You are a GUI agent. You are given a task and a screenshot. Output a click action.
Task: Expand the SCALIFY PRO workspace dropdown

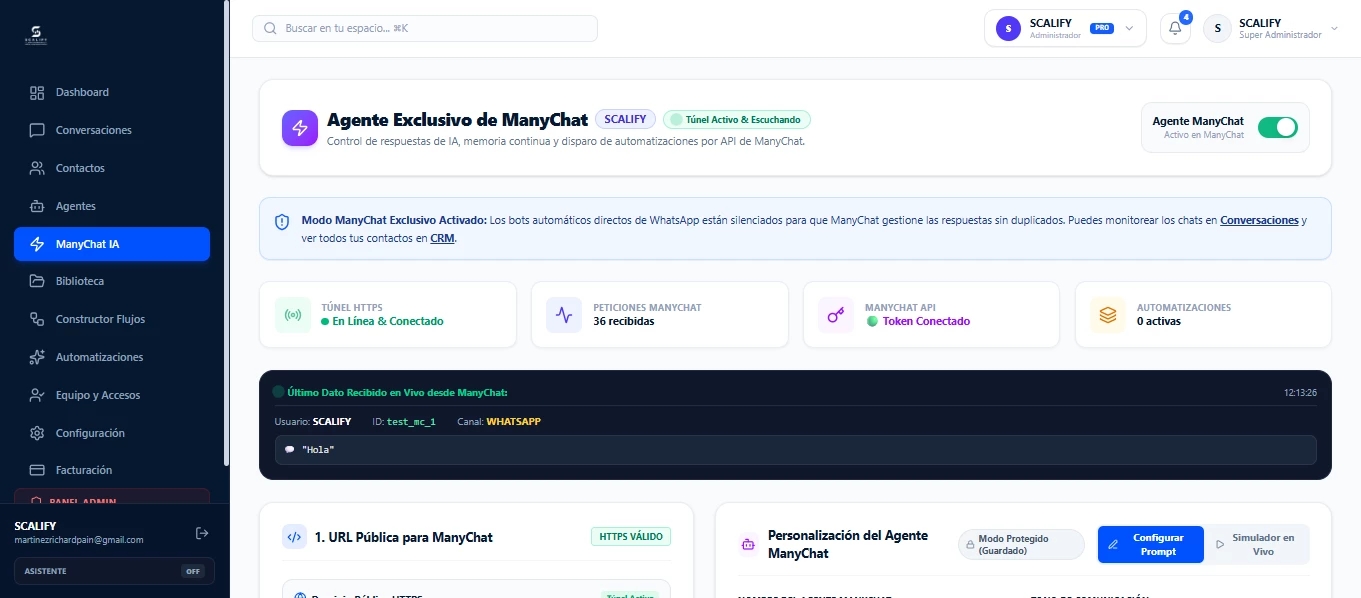pyautogui.click(x=1064, y=28)
